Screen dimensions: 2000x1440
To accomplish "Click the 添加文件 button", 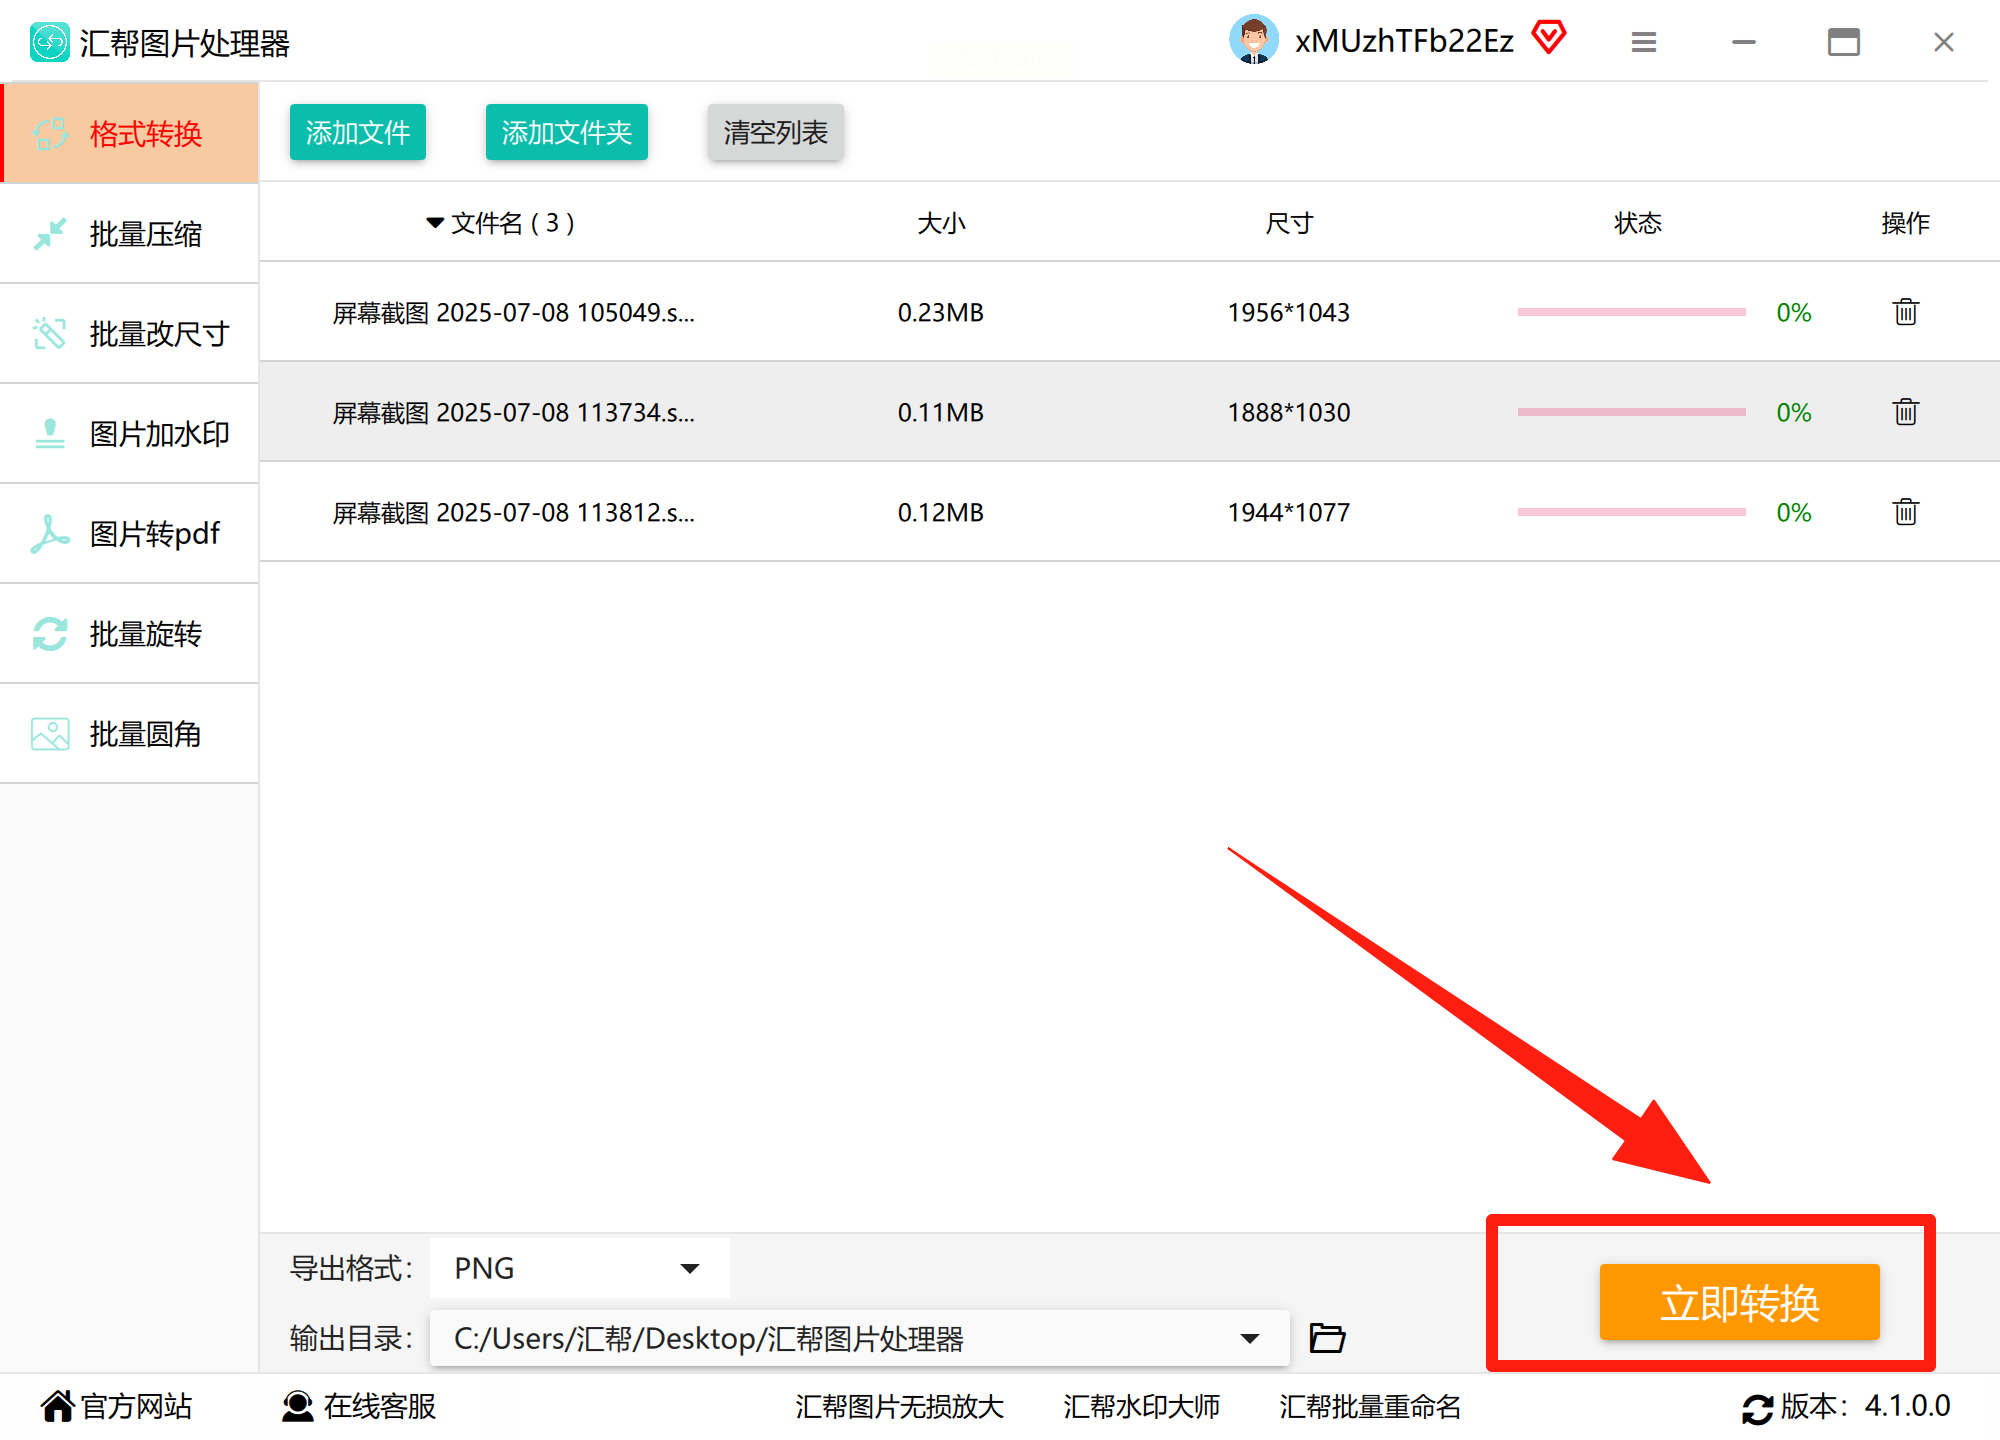I will point(357,132).
